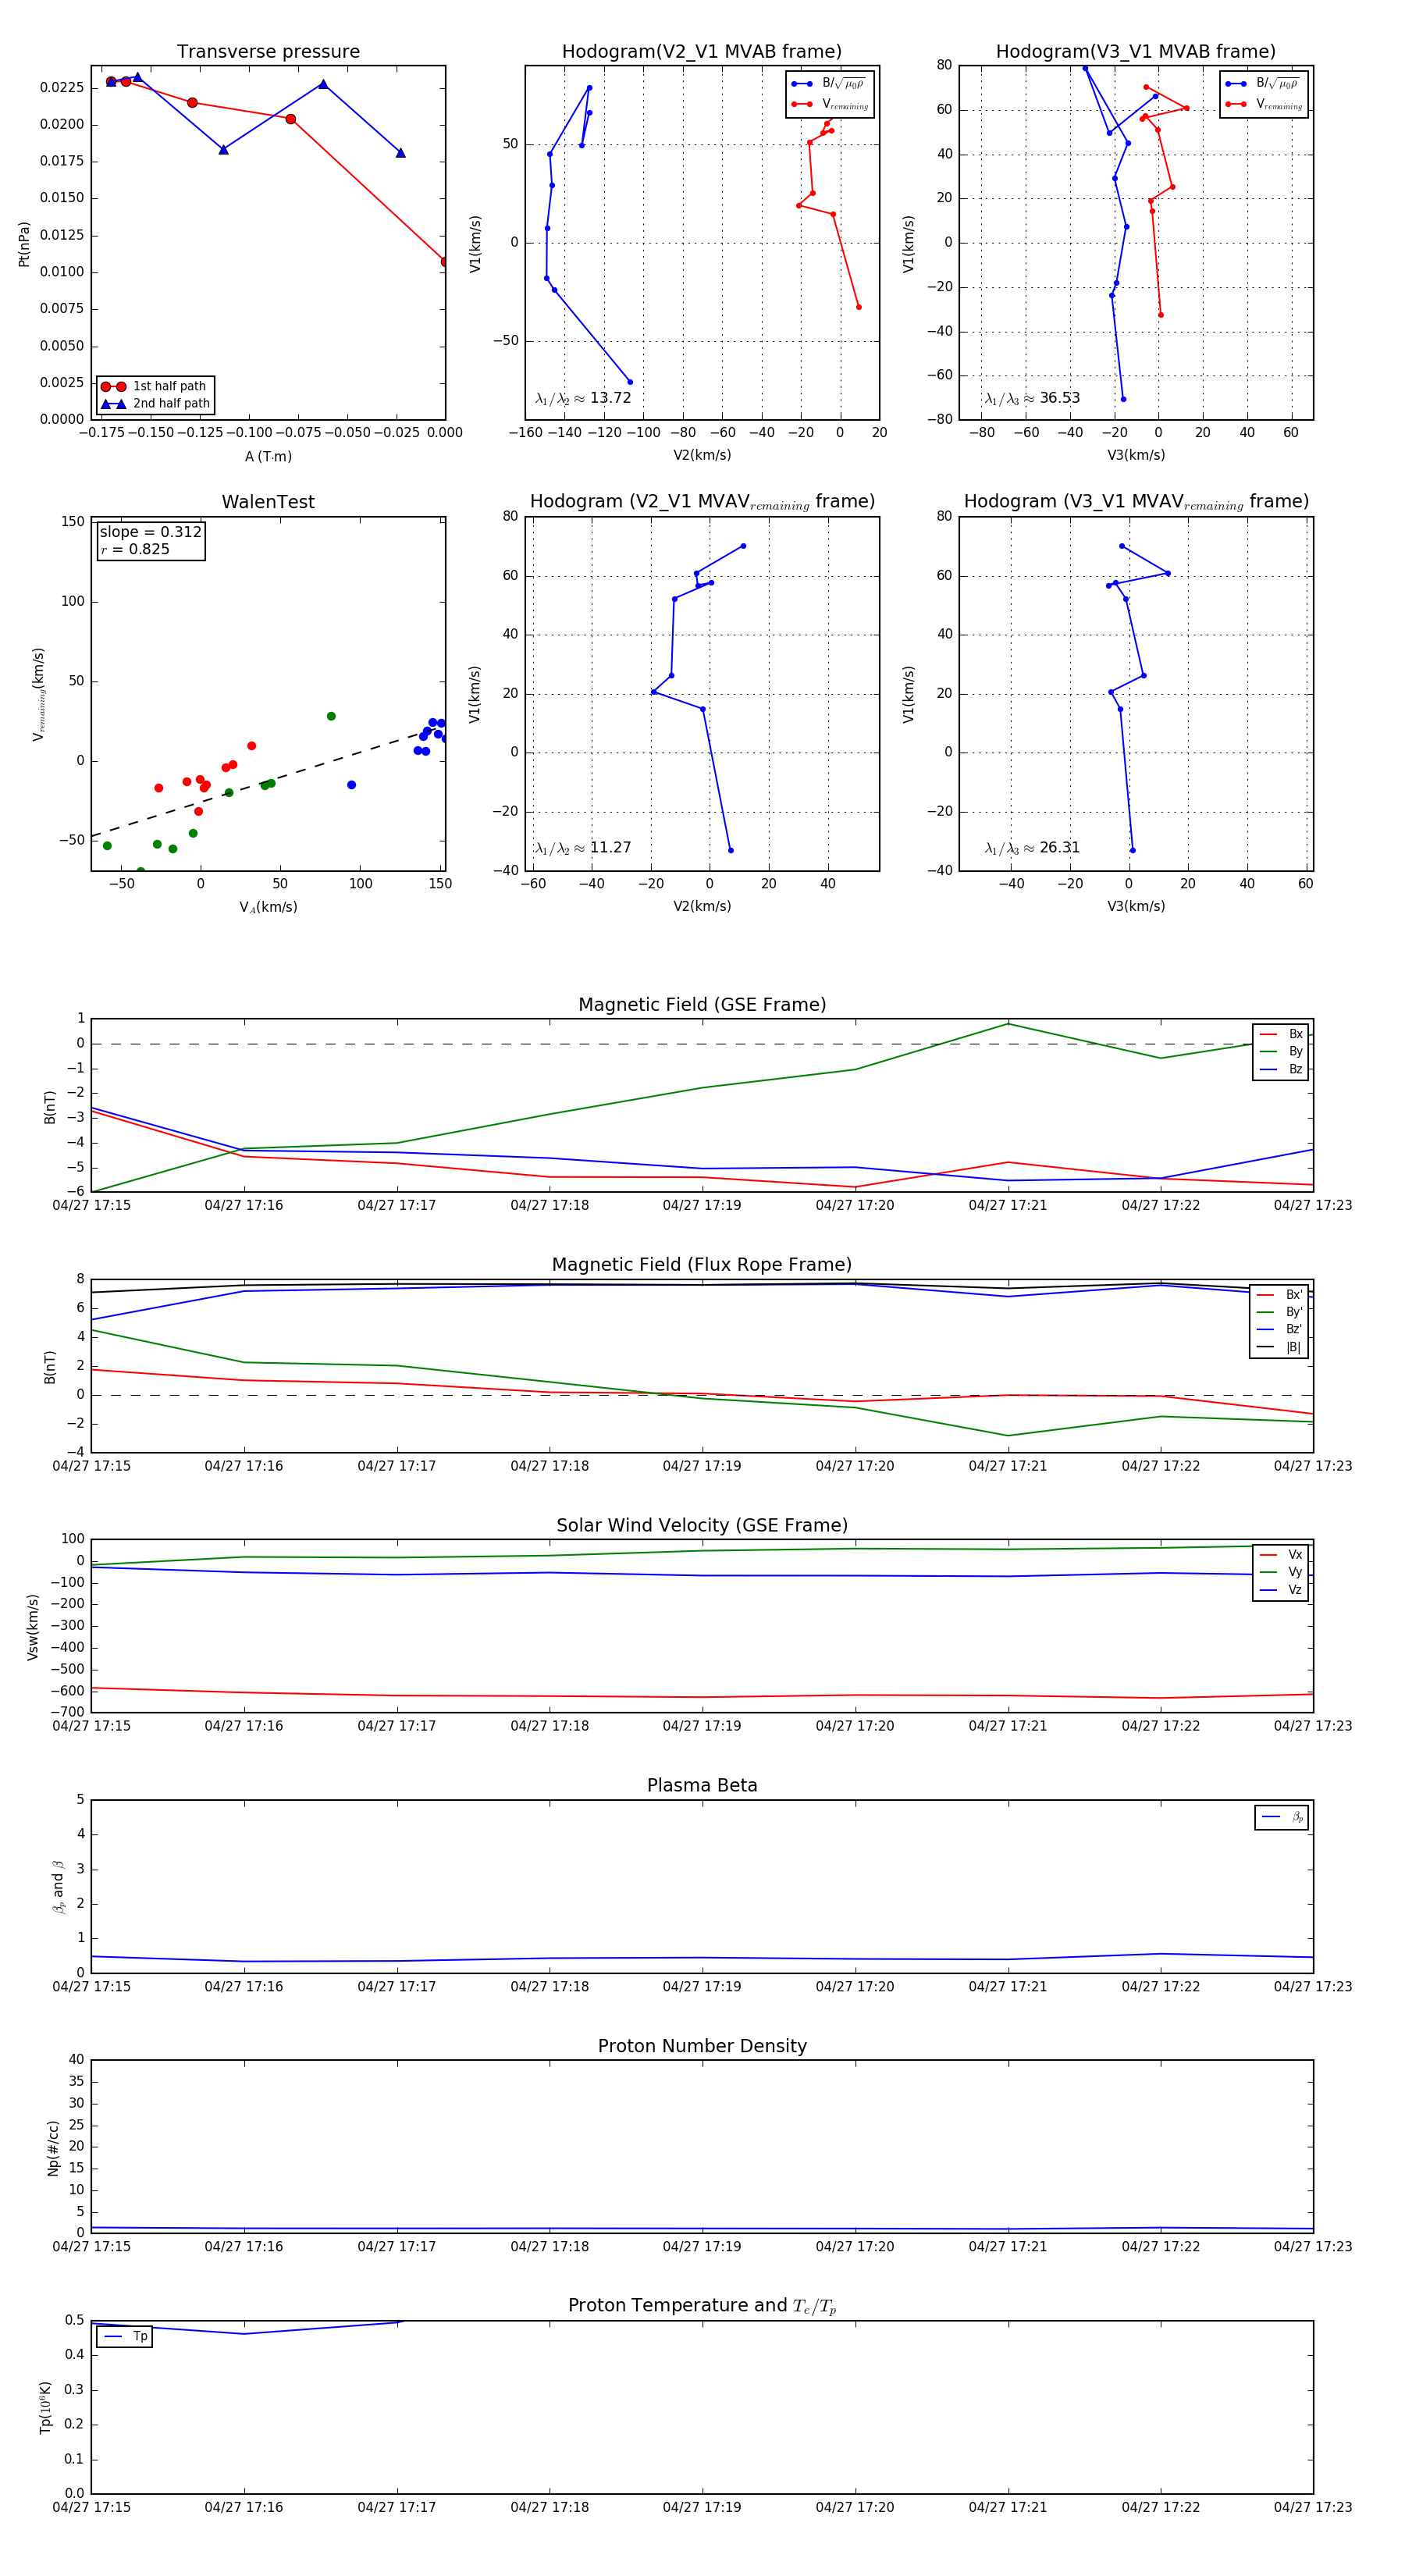Click the "Pt(nPa)" y-axis label
Image resolution: width=1405 pixels, height=2576 pixels.
(24, 244)
